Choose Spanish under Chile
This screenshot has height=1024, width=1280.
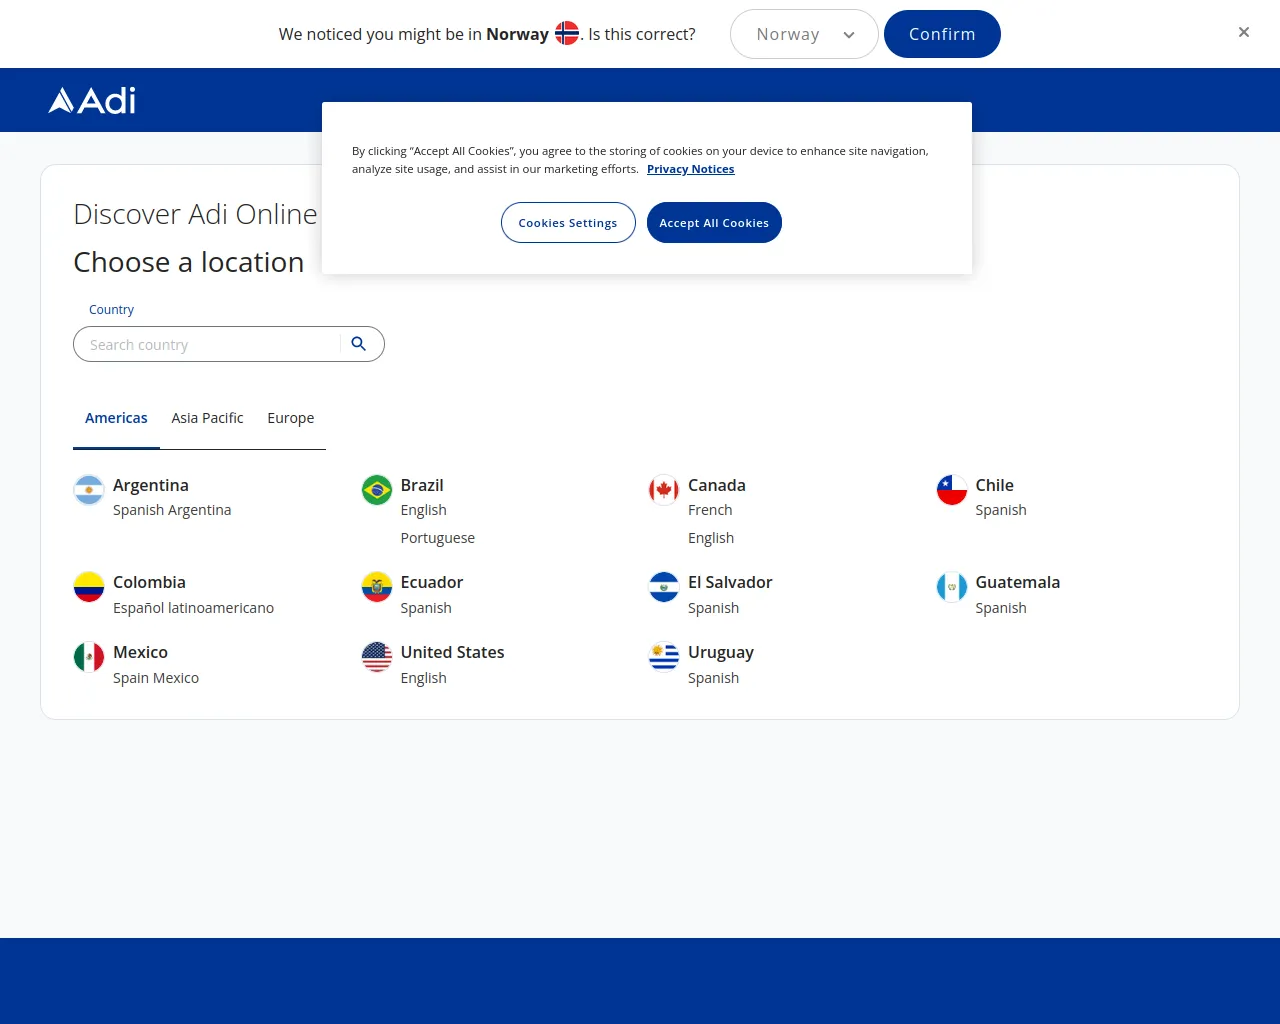tap(1001, 510)
